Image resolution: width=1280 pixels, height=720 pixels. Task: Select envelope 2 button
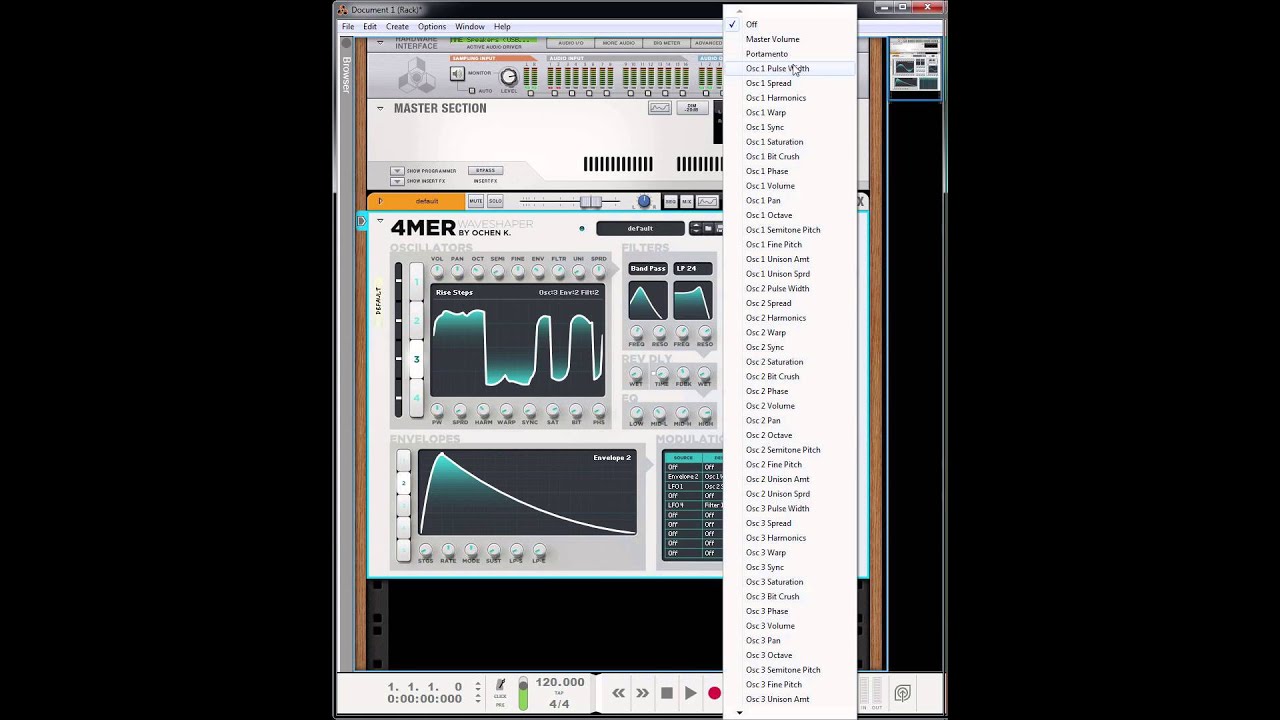point(403,483)
